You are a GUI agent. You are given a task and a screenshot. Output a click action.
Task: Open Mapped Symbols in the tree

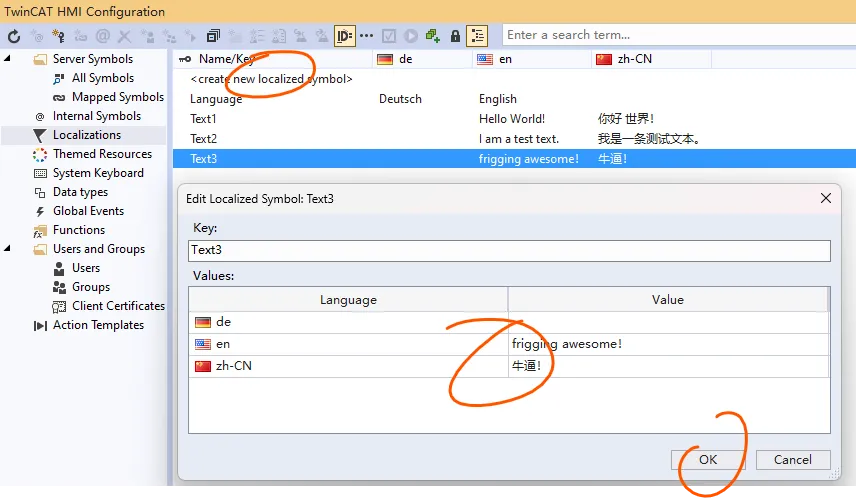pyautogui.click(x=117, y=97)
